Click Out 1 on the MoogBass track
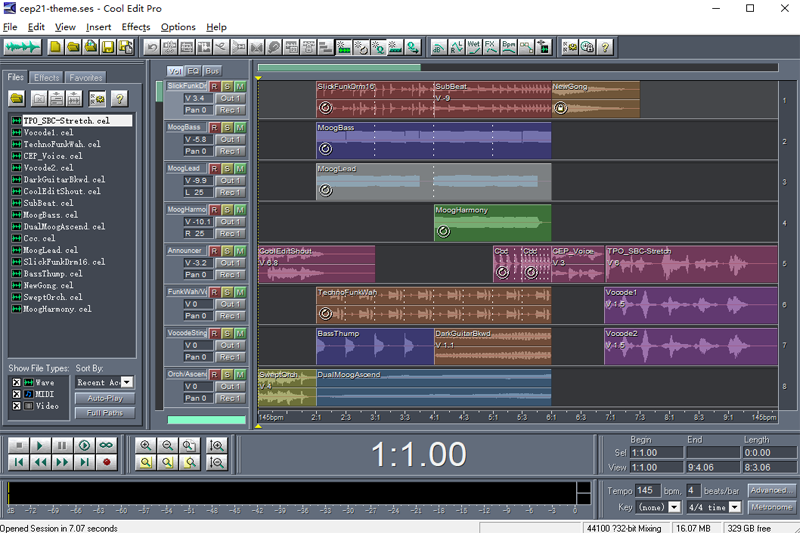 point(230,139)
